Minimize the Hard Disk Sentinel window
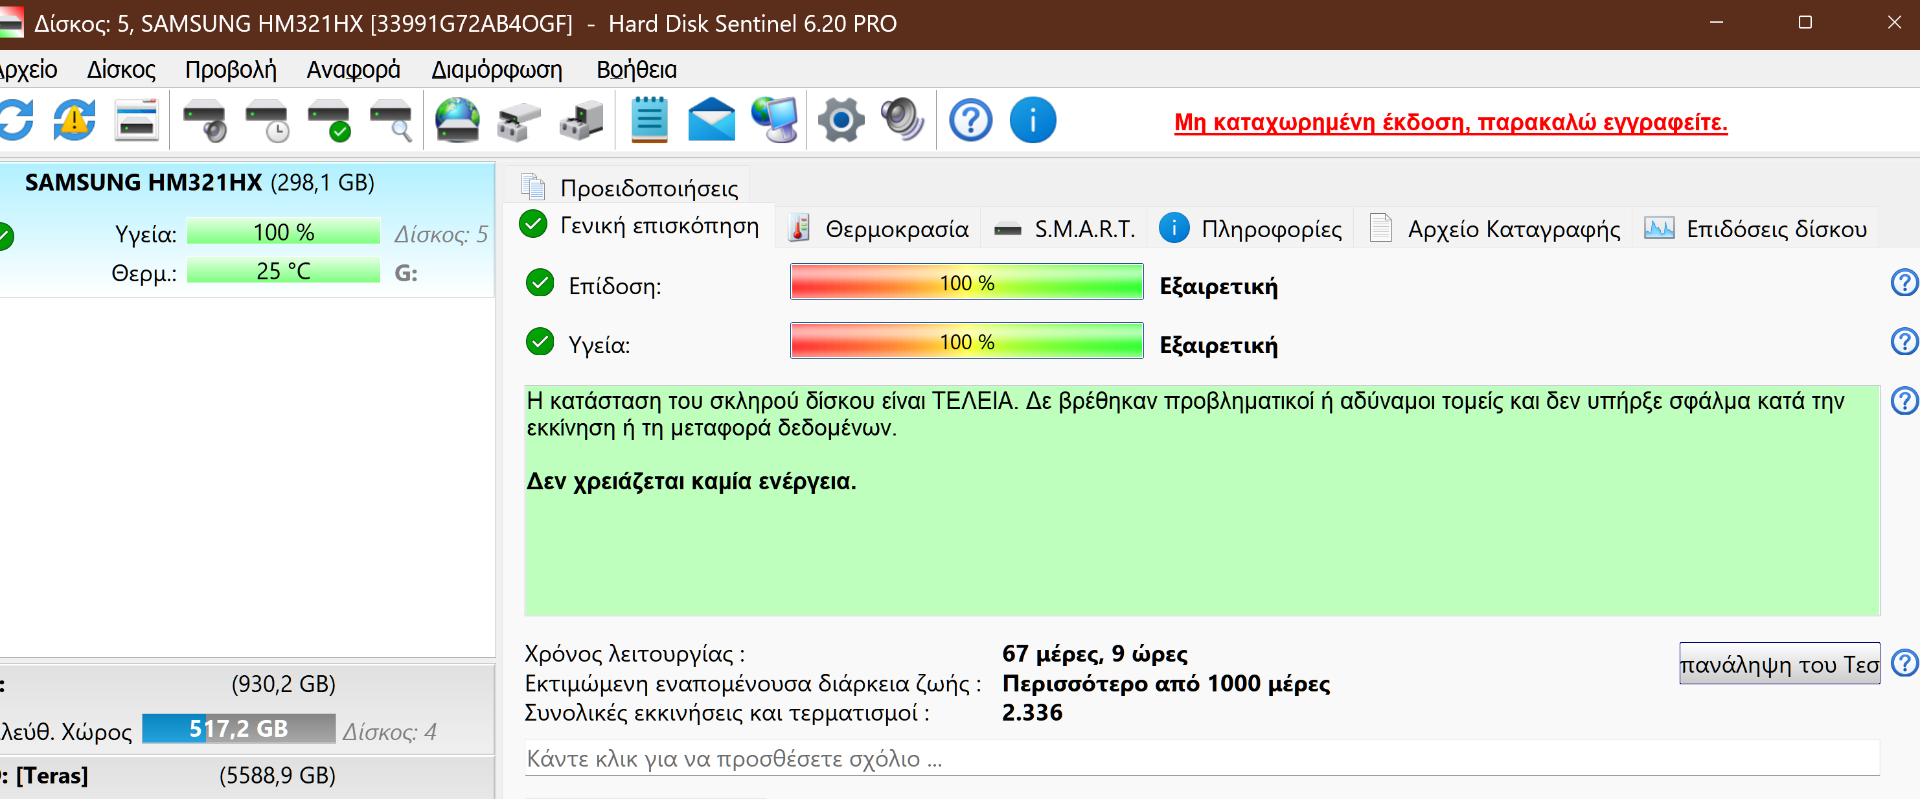The width and height of the screenshot is (1920, 799). 1716,22
